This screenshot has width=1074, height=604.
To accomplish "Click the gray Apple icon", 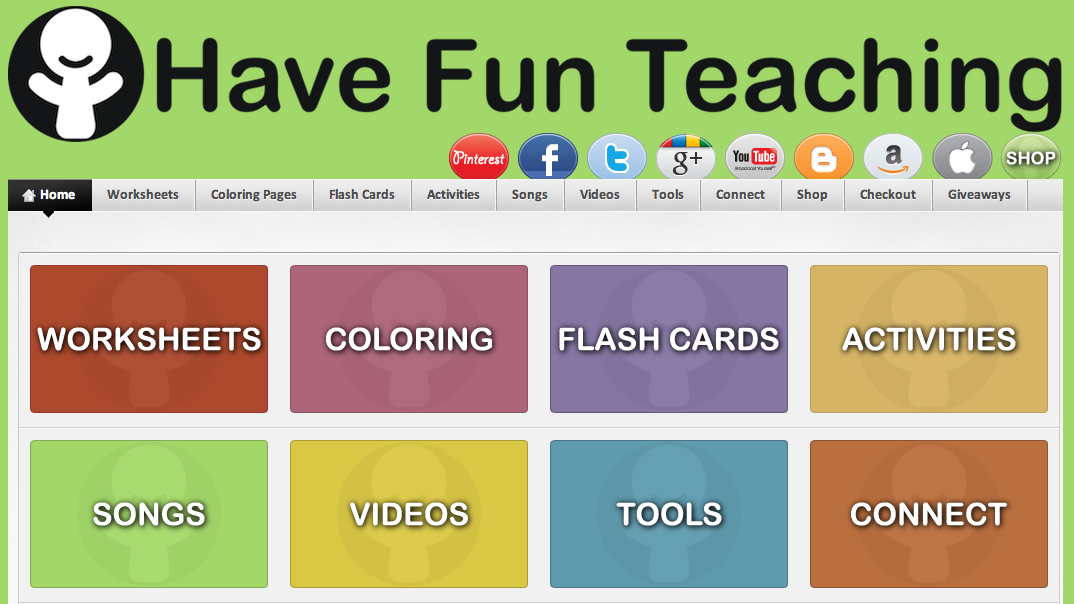I will pos(962,158).
